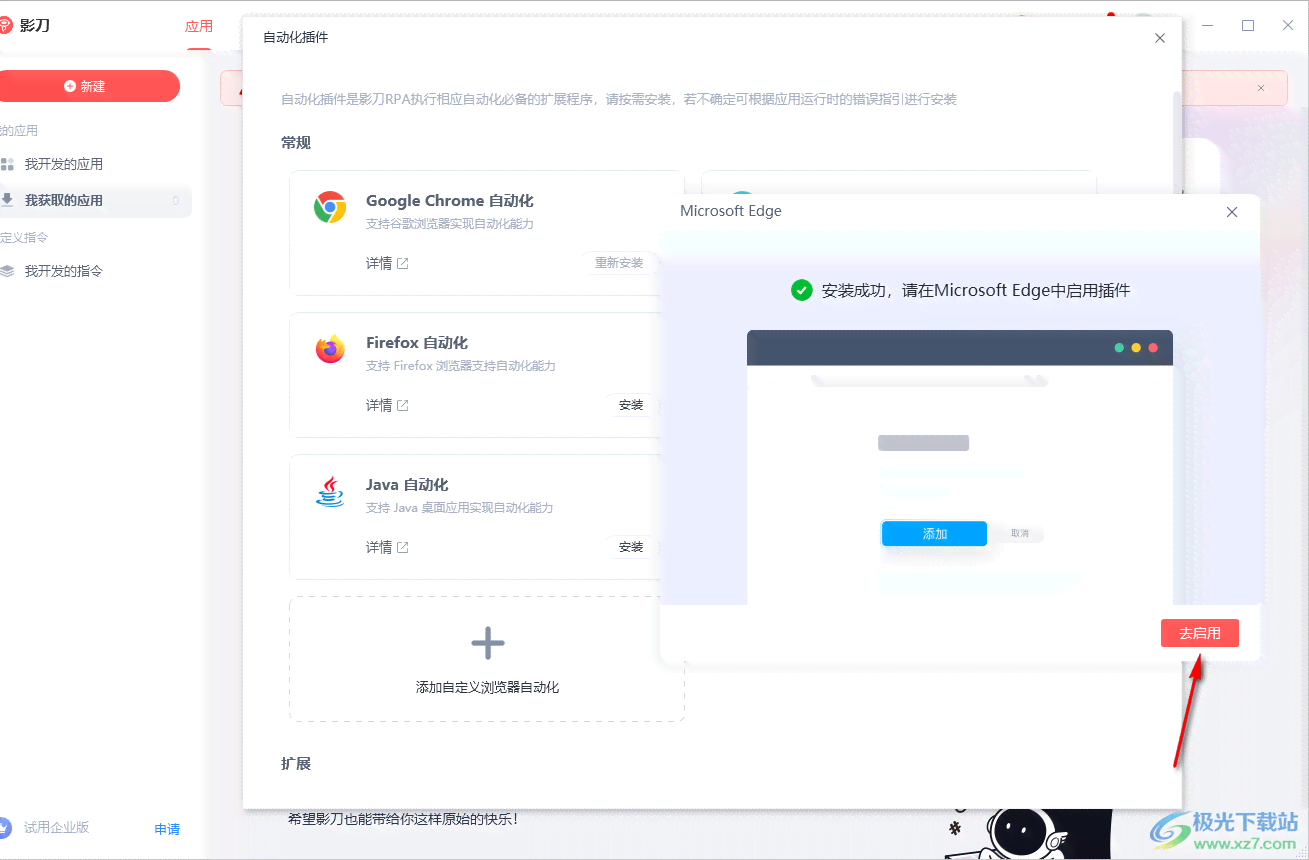Screen dimensions: 1309x860
Task: Toggle the sort arrows beside 我获取的应用
Action: tap(176, 200)
